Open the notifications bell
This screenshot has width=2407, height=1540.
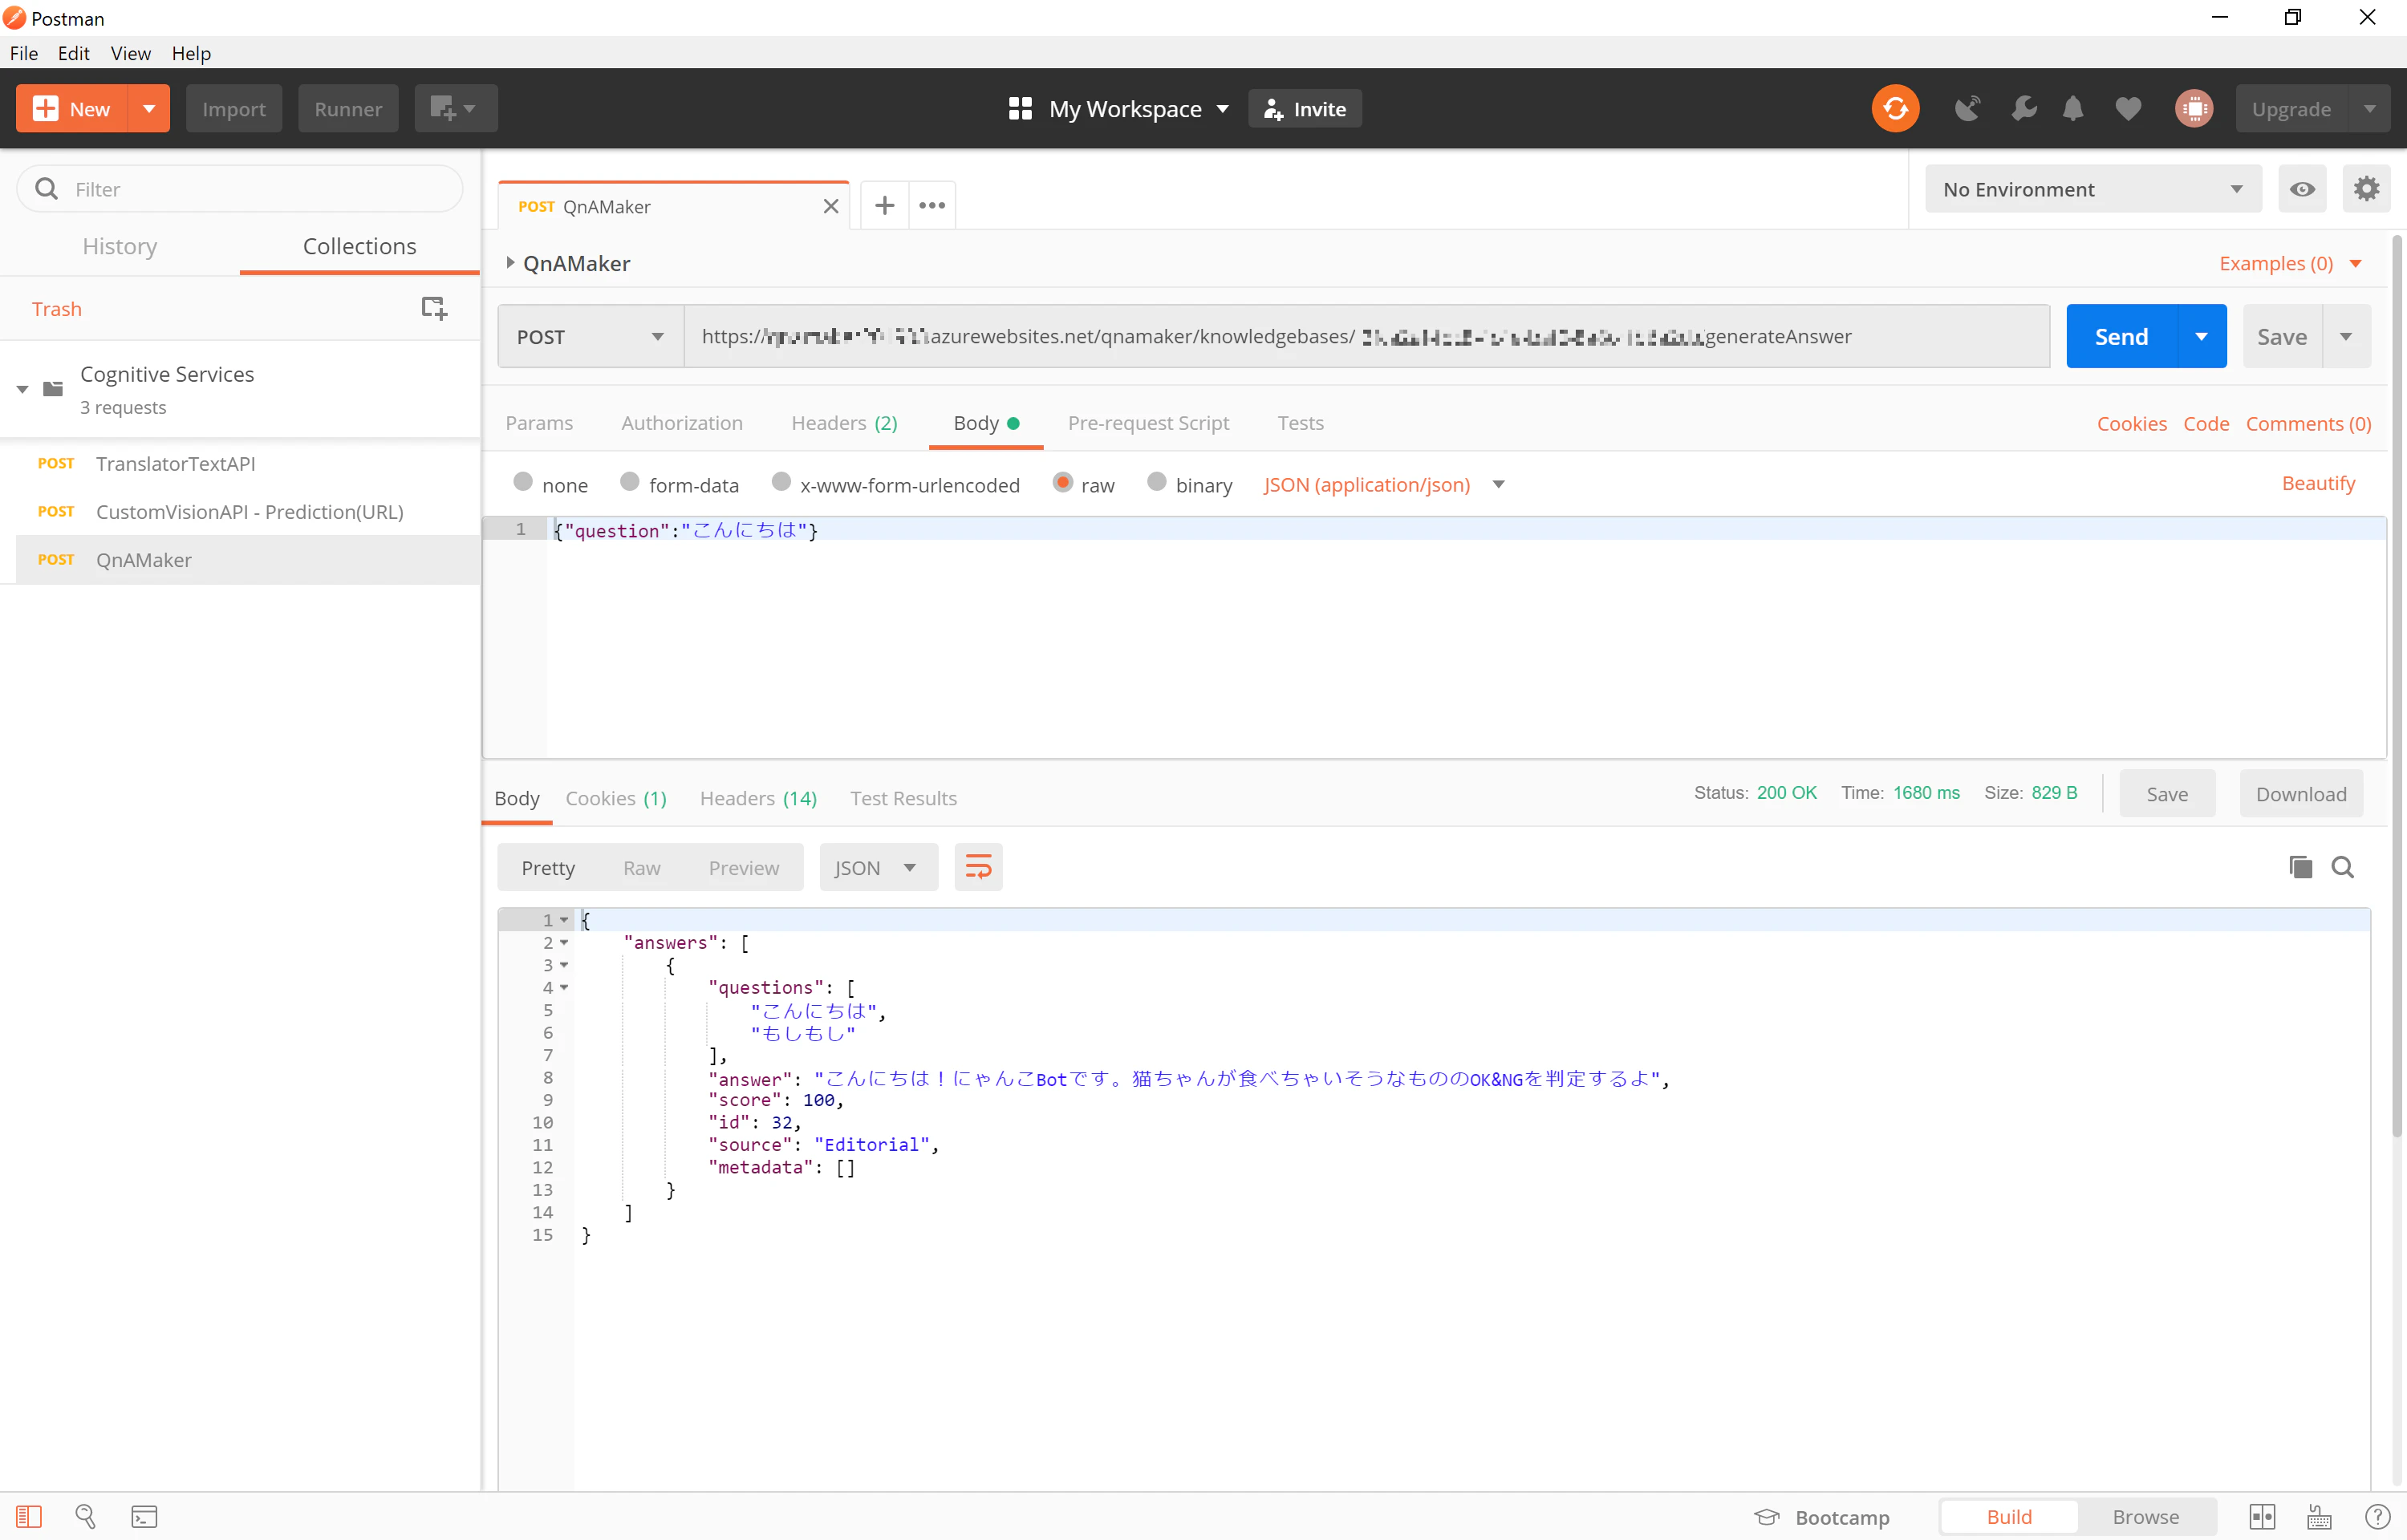(2073, 109)
